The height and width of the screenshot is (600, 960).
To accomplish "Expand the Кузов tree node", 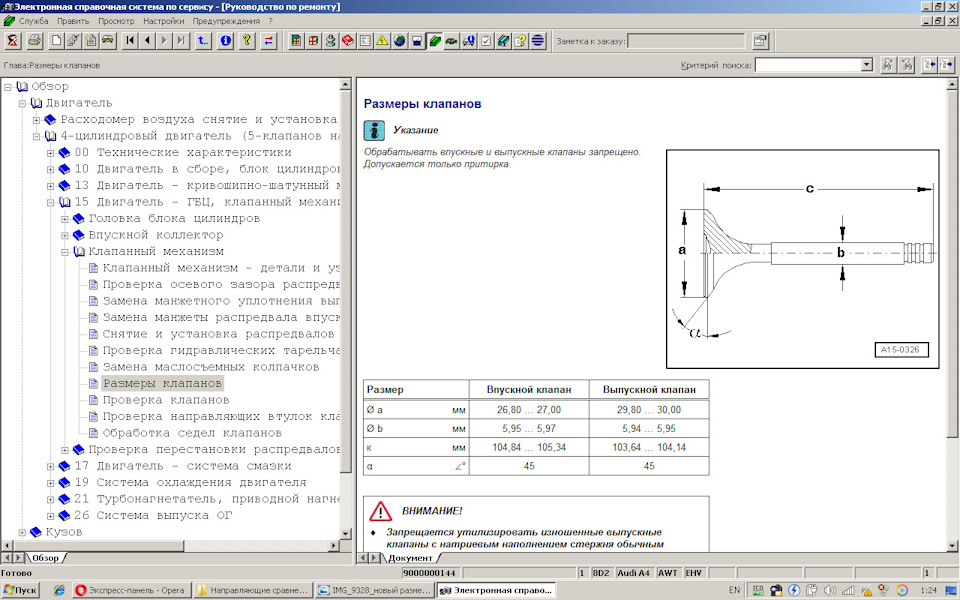I will point(23,532).
